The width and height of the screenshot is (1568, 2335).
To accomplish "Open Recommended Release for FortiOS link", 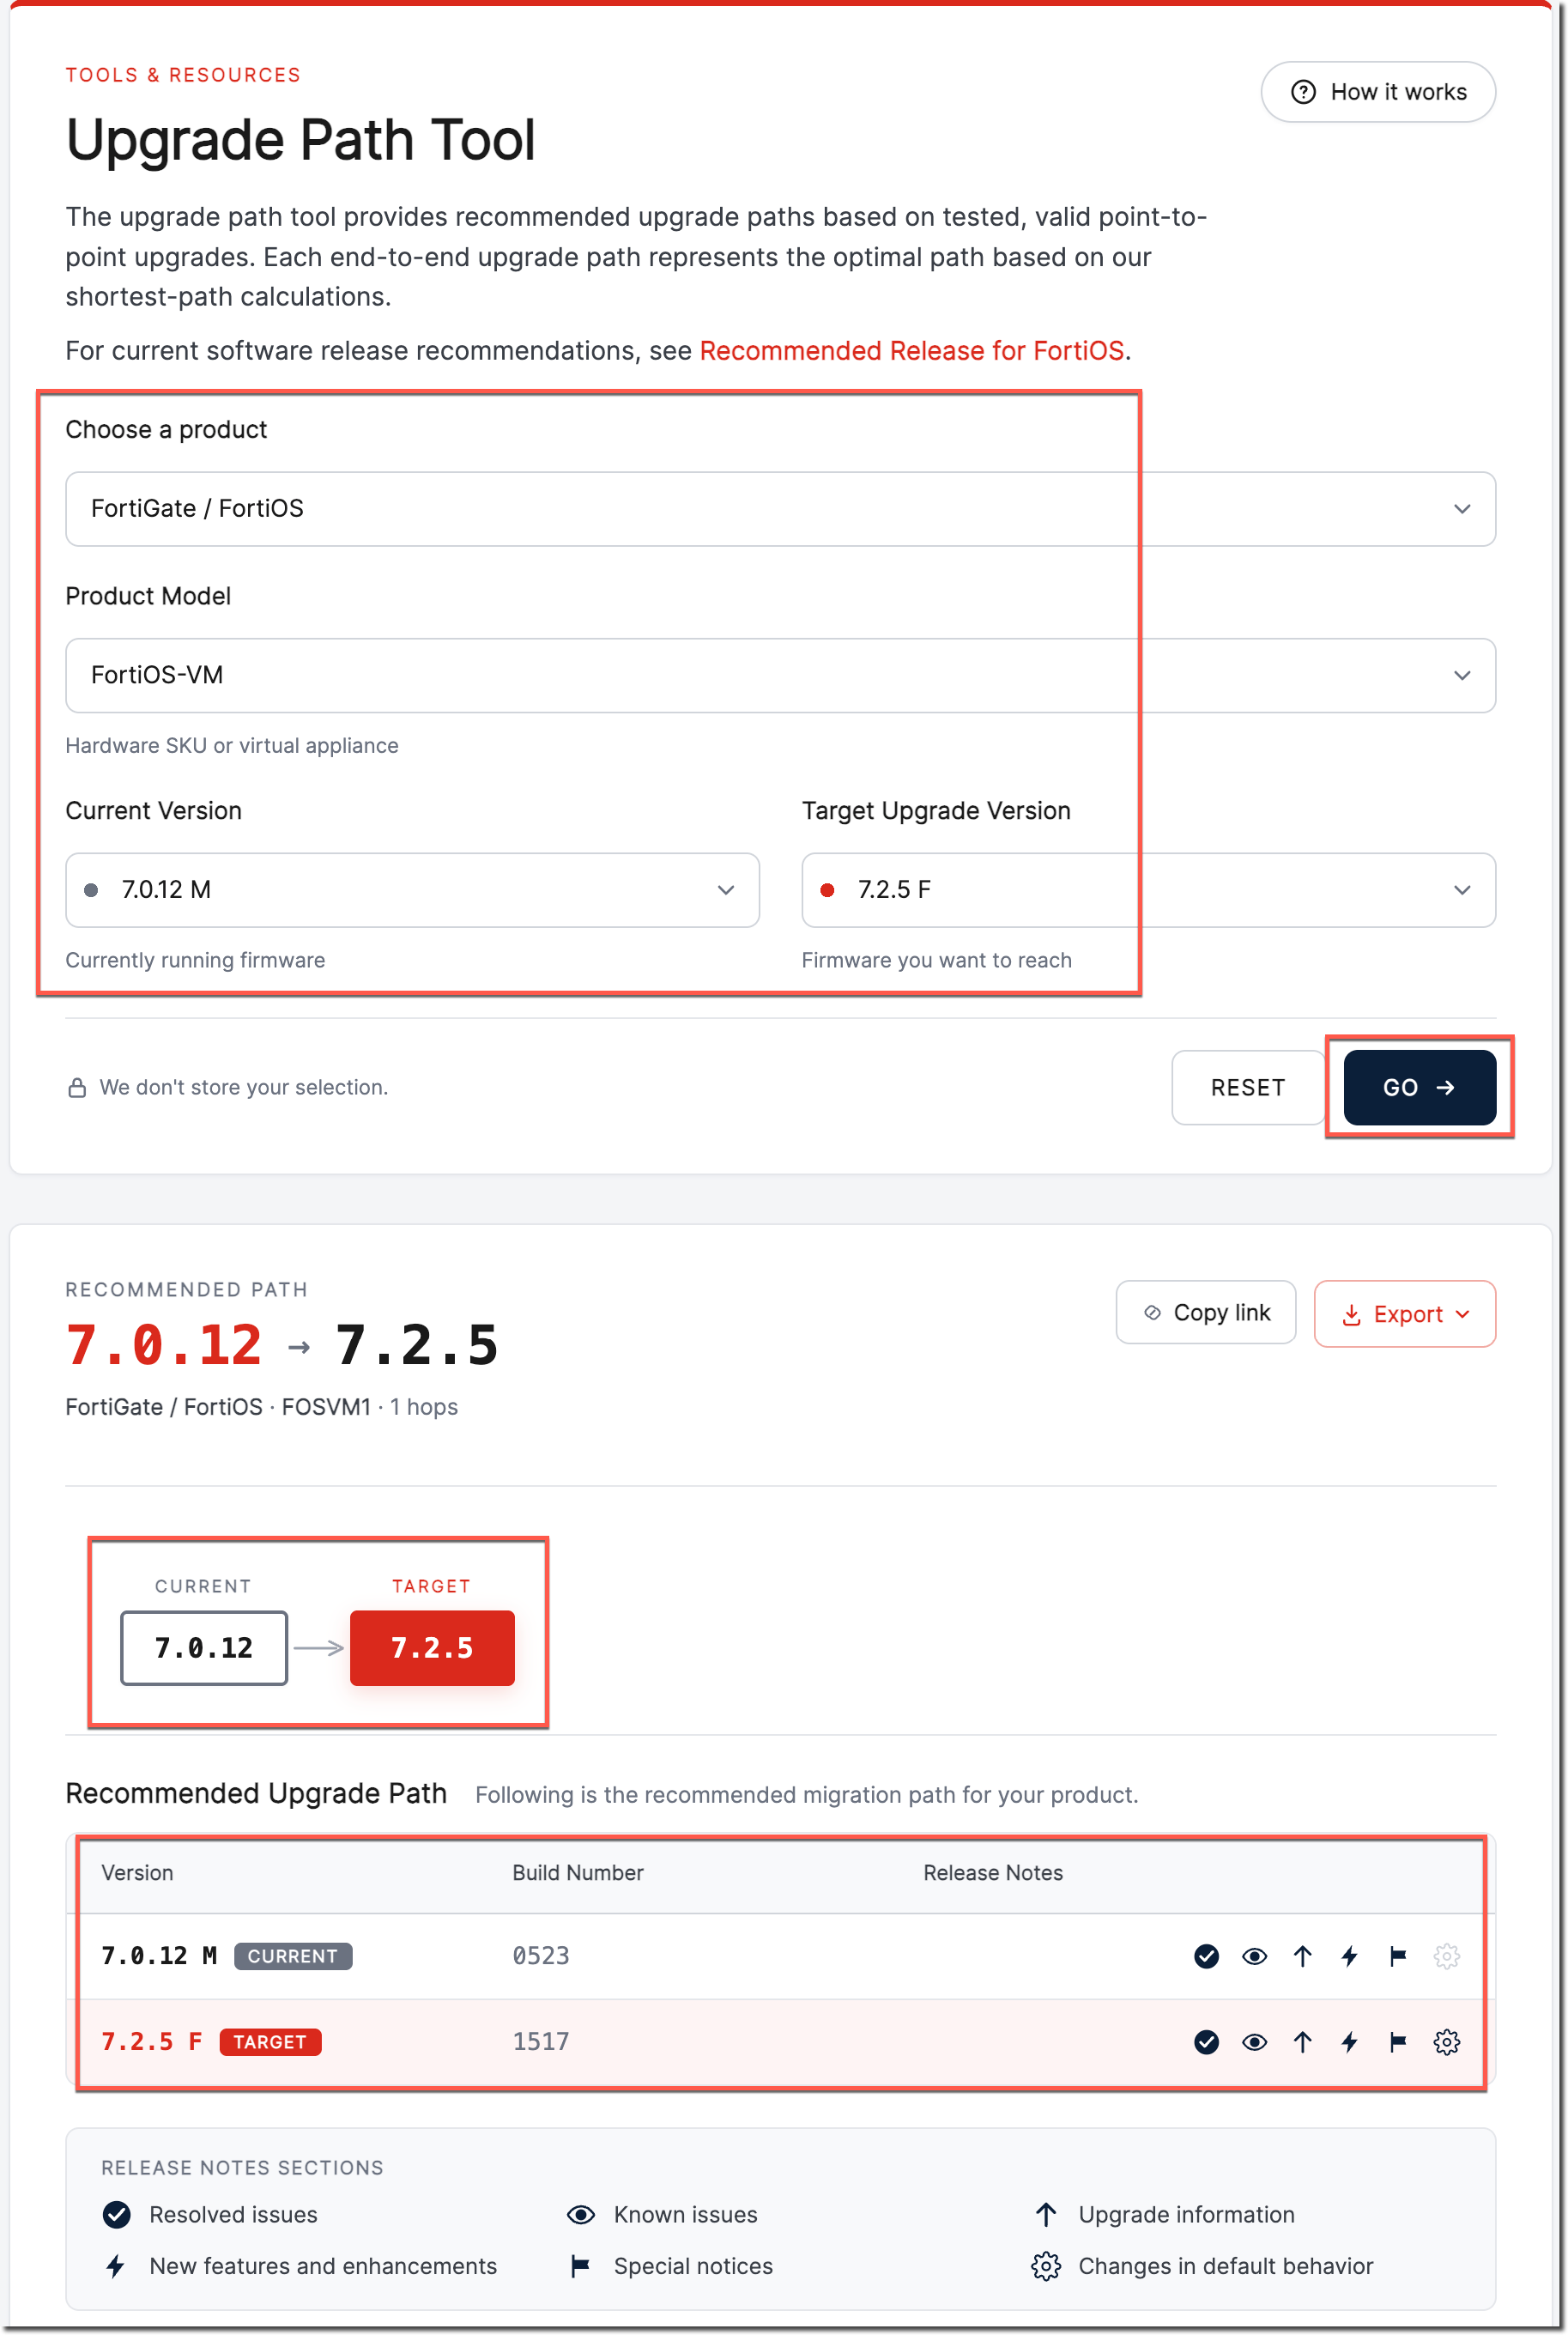I will (x=911, y=351).
